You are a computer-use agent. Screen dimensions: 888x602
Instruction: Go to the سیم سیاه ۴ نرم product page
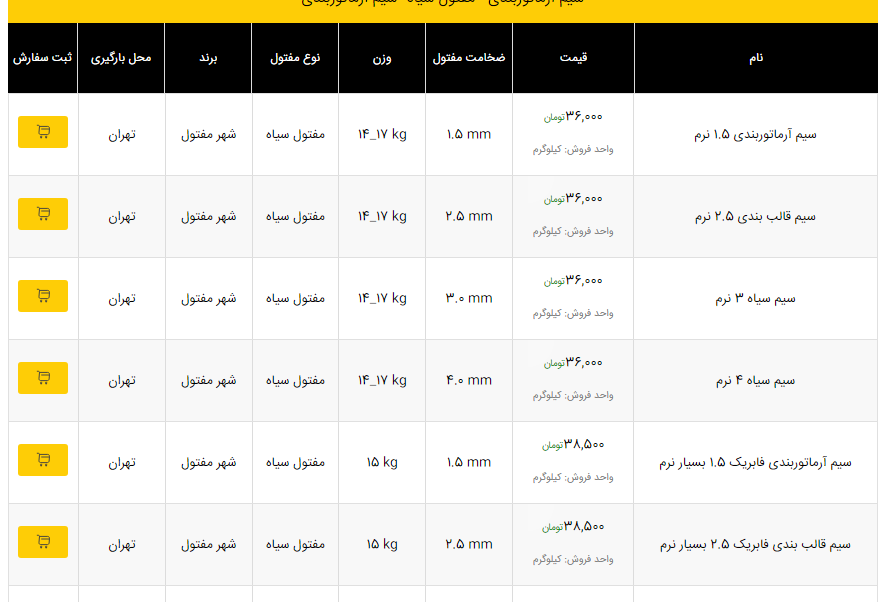[x=755, y=380]
